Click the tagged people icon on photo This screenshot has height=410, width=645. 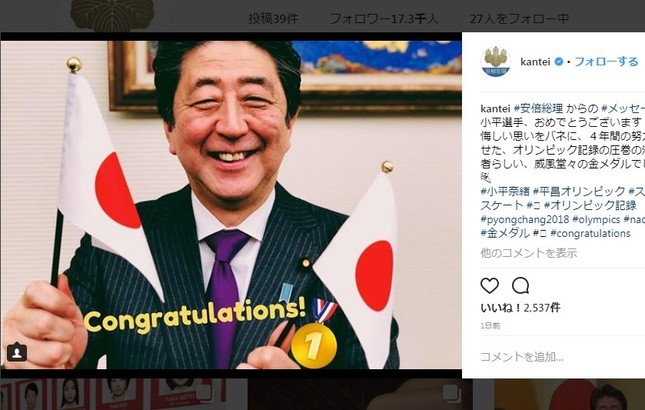[17, 352]
